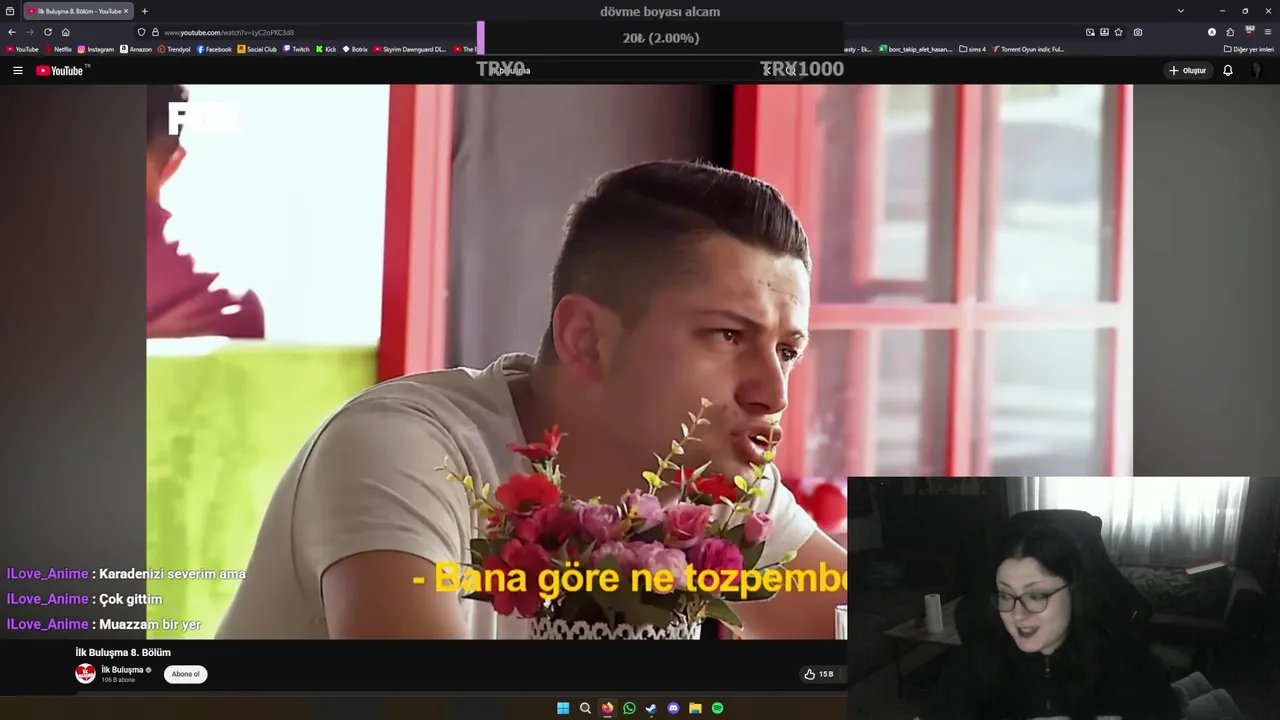The width and height of the screenshot is (1280, 720).
Task: Open YouTube notifications bell
Action: [1228, 70]
